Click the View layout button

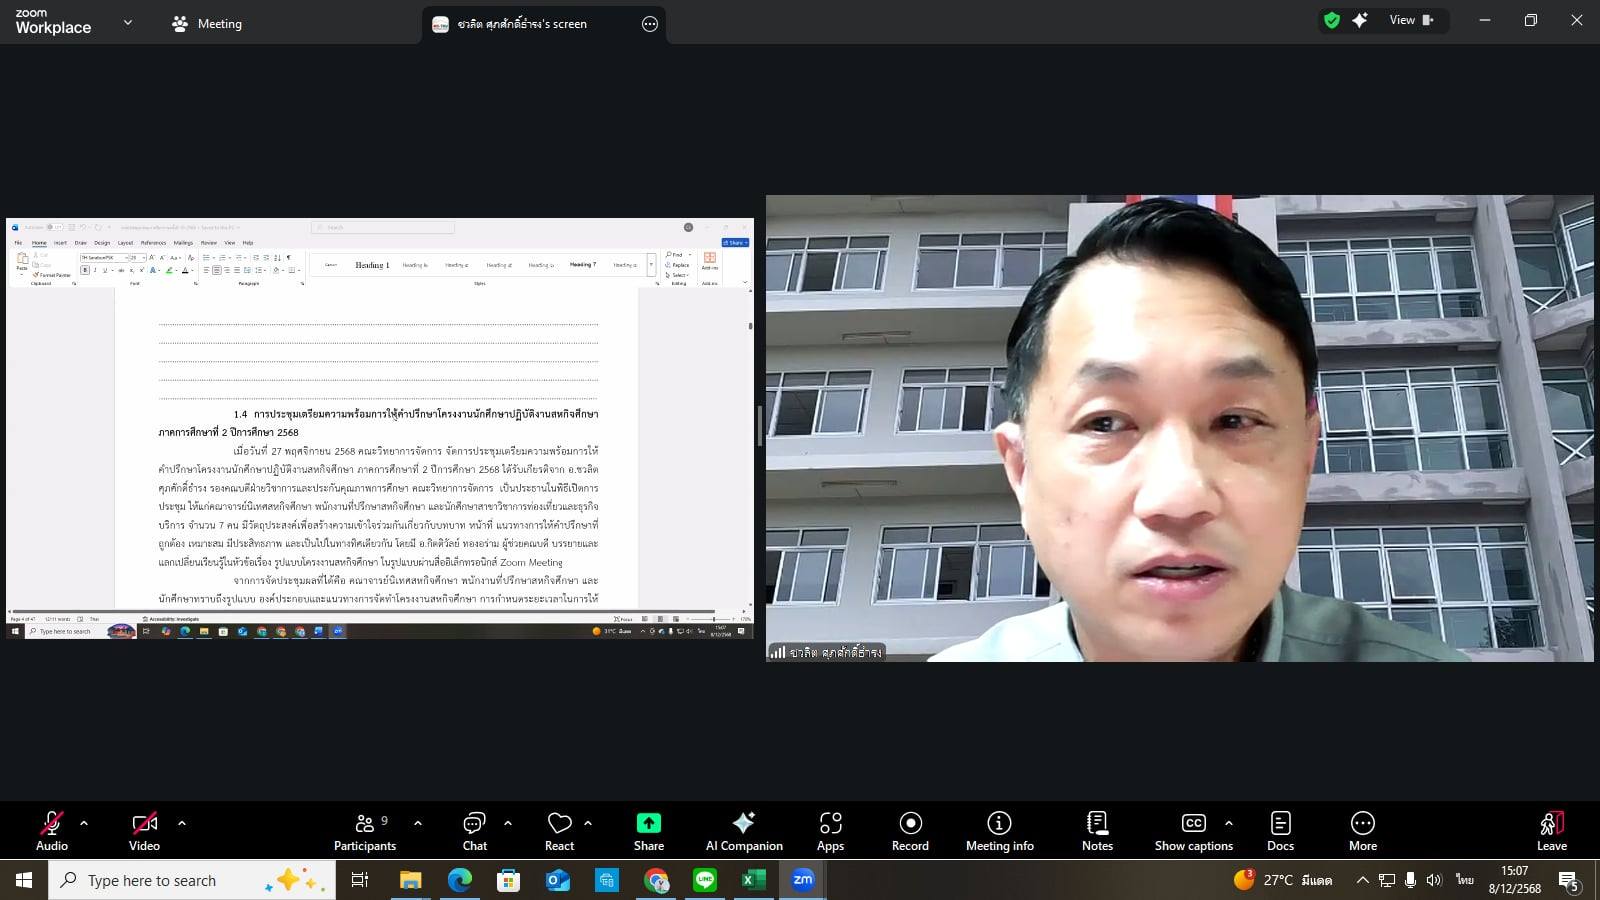point(1410,20)
